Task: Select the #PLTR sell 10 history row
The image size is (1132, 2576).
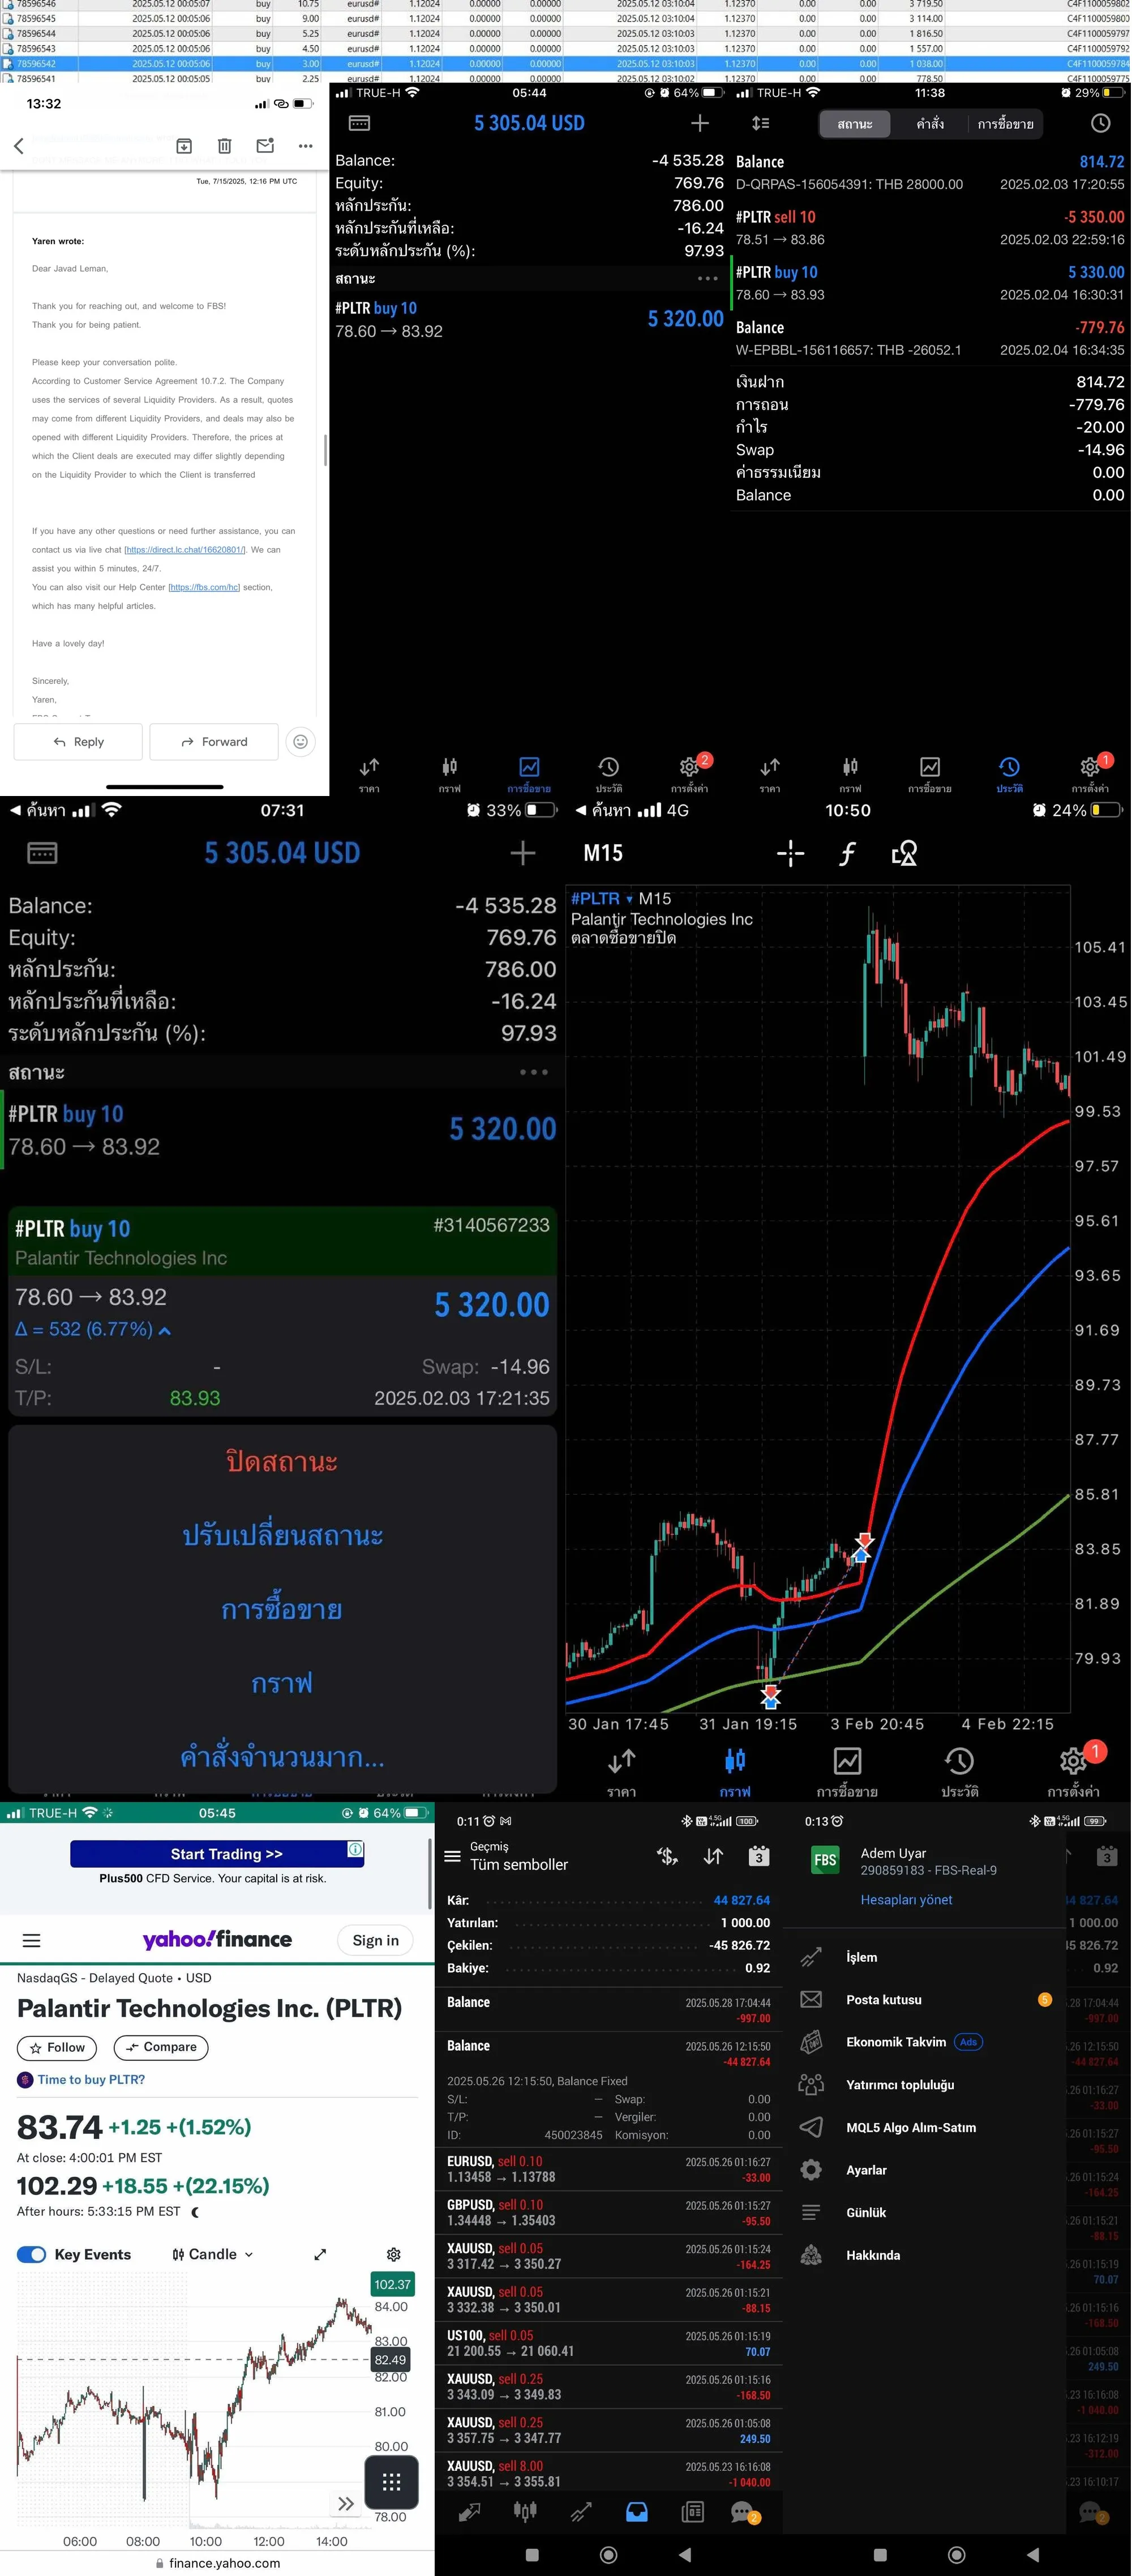Action: point(930,228)
